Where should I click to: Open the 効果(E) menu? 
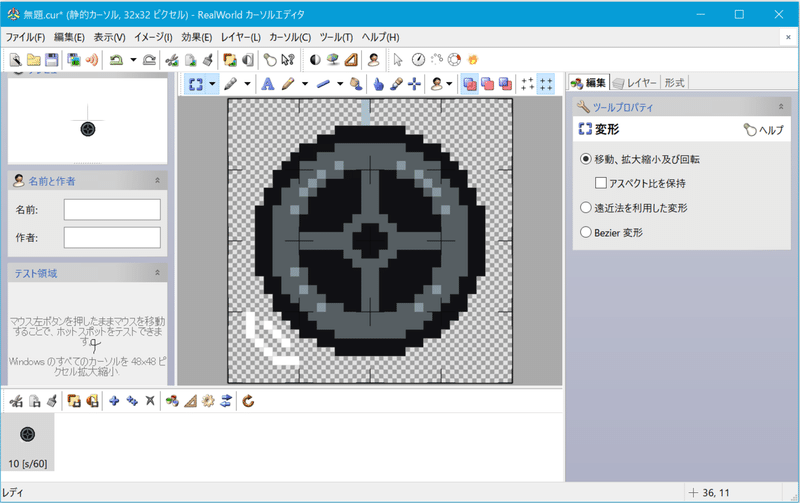[196, 37]
